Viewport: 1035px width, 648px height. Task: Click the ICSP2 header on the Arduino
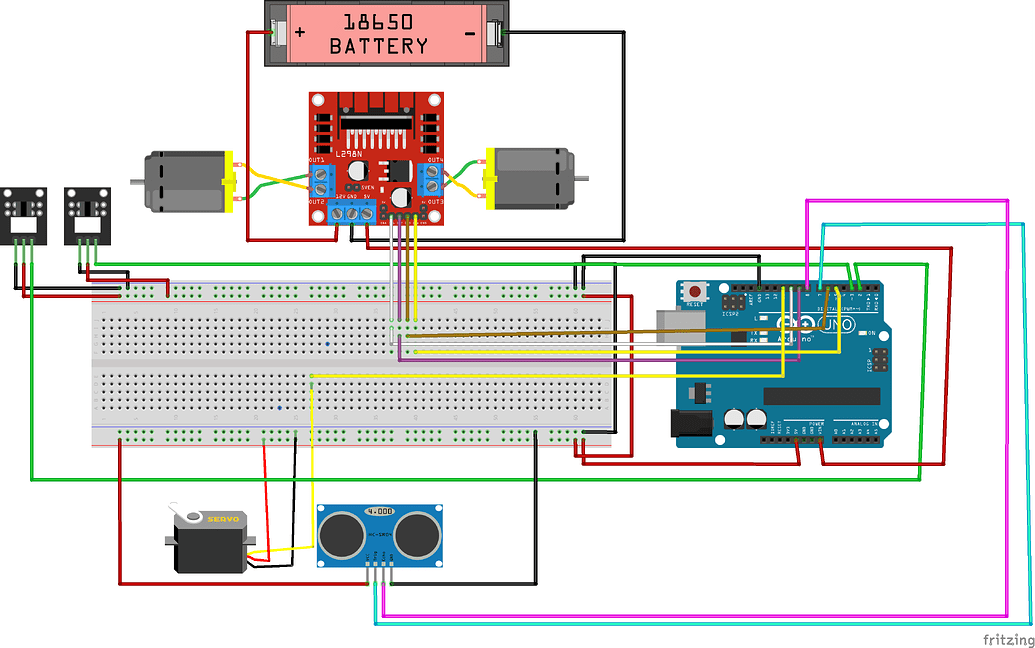pyautogui.click(x=732, y=302)
